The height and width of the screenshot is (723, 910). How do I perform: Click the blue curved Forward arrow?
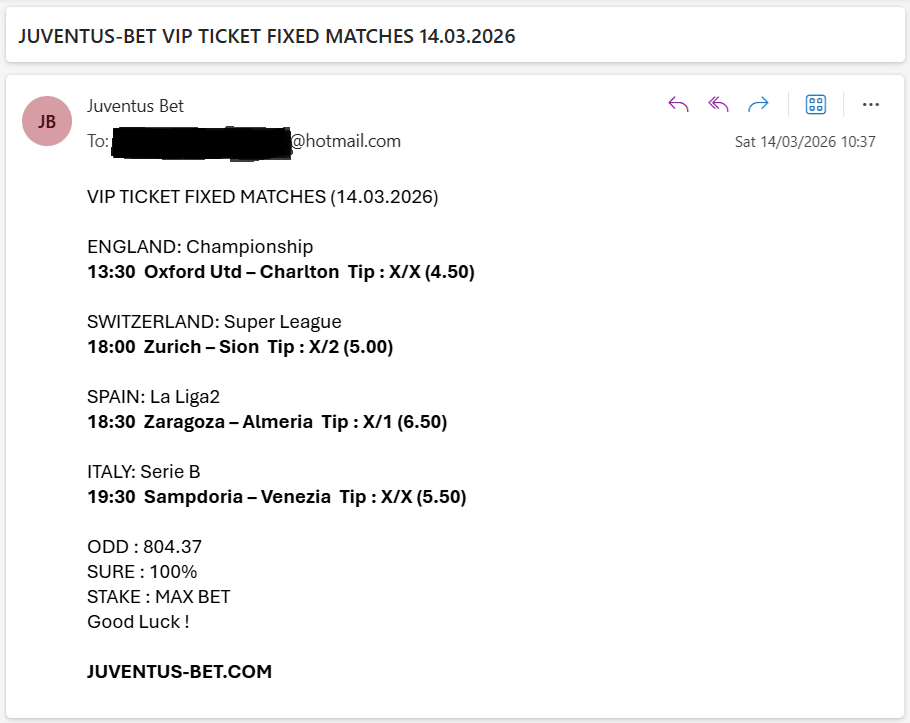758,103
